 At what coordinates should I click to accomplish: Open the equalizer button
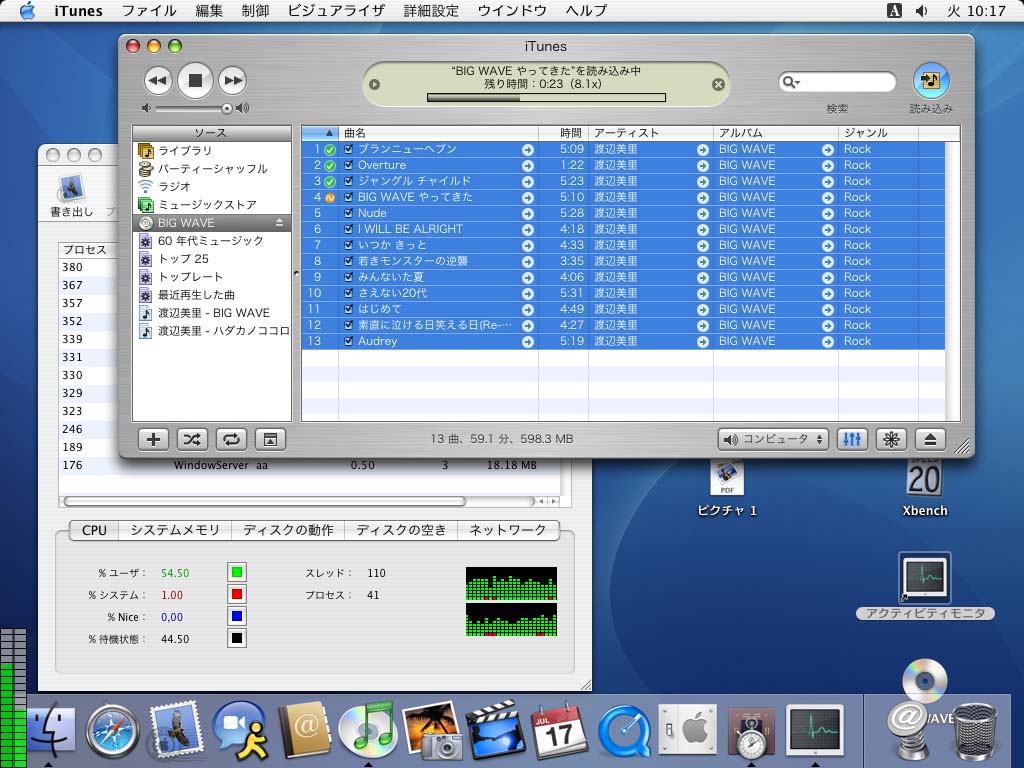point(852,440)
